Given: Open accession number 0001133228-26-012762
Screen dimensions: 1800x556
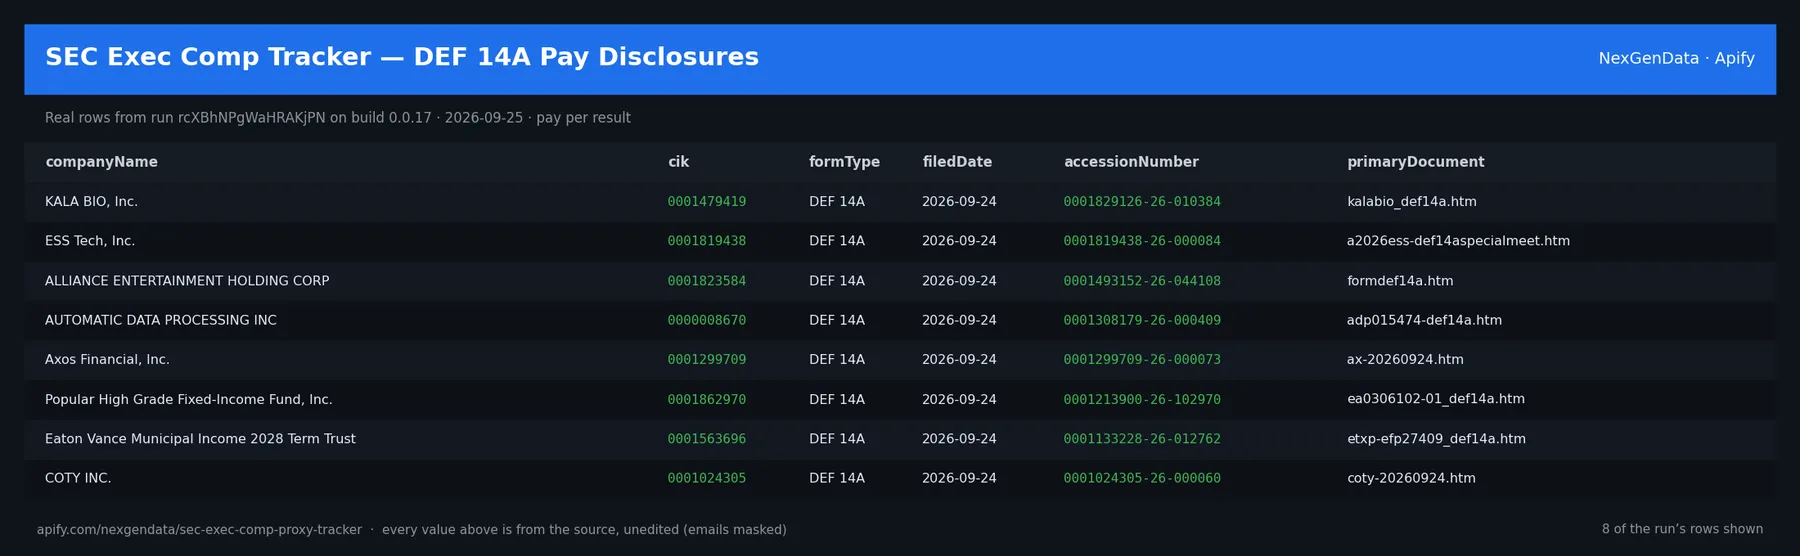Looking at the screenshot, I should pyautogui.click(x=1142, y=439).
